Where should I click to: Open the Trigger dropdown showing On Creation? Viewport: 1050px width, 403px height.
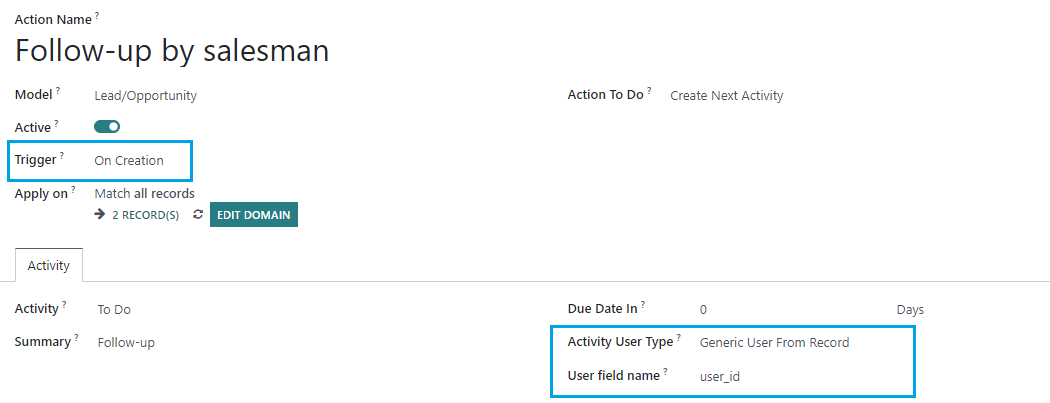tap(129, 161)
